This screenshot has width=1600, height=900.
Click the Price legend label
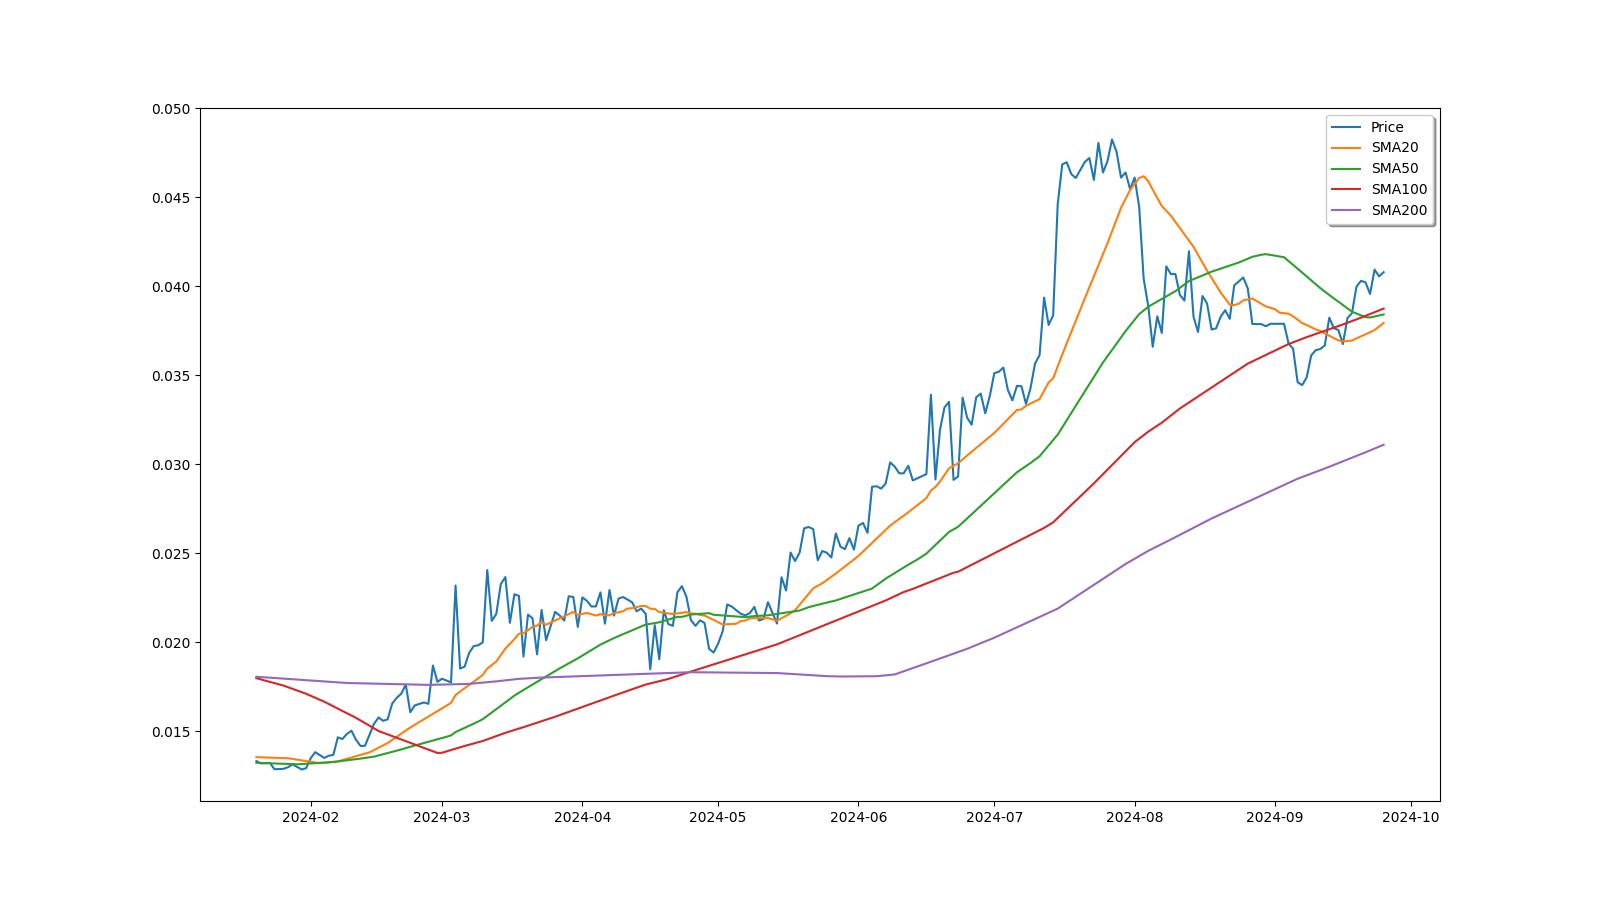(x=1387, y=127)
